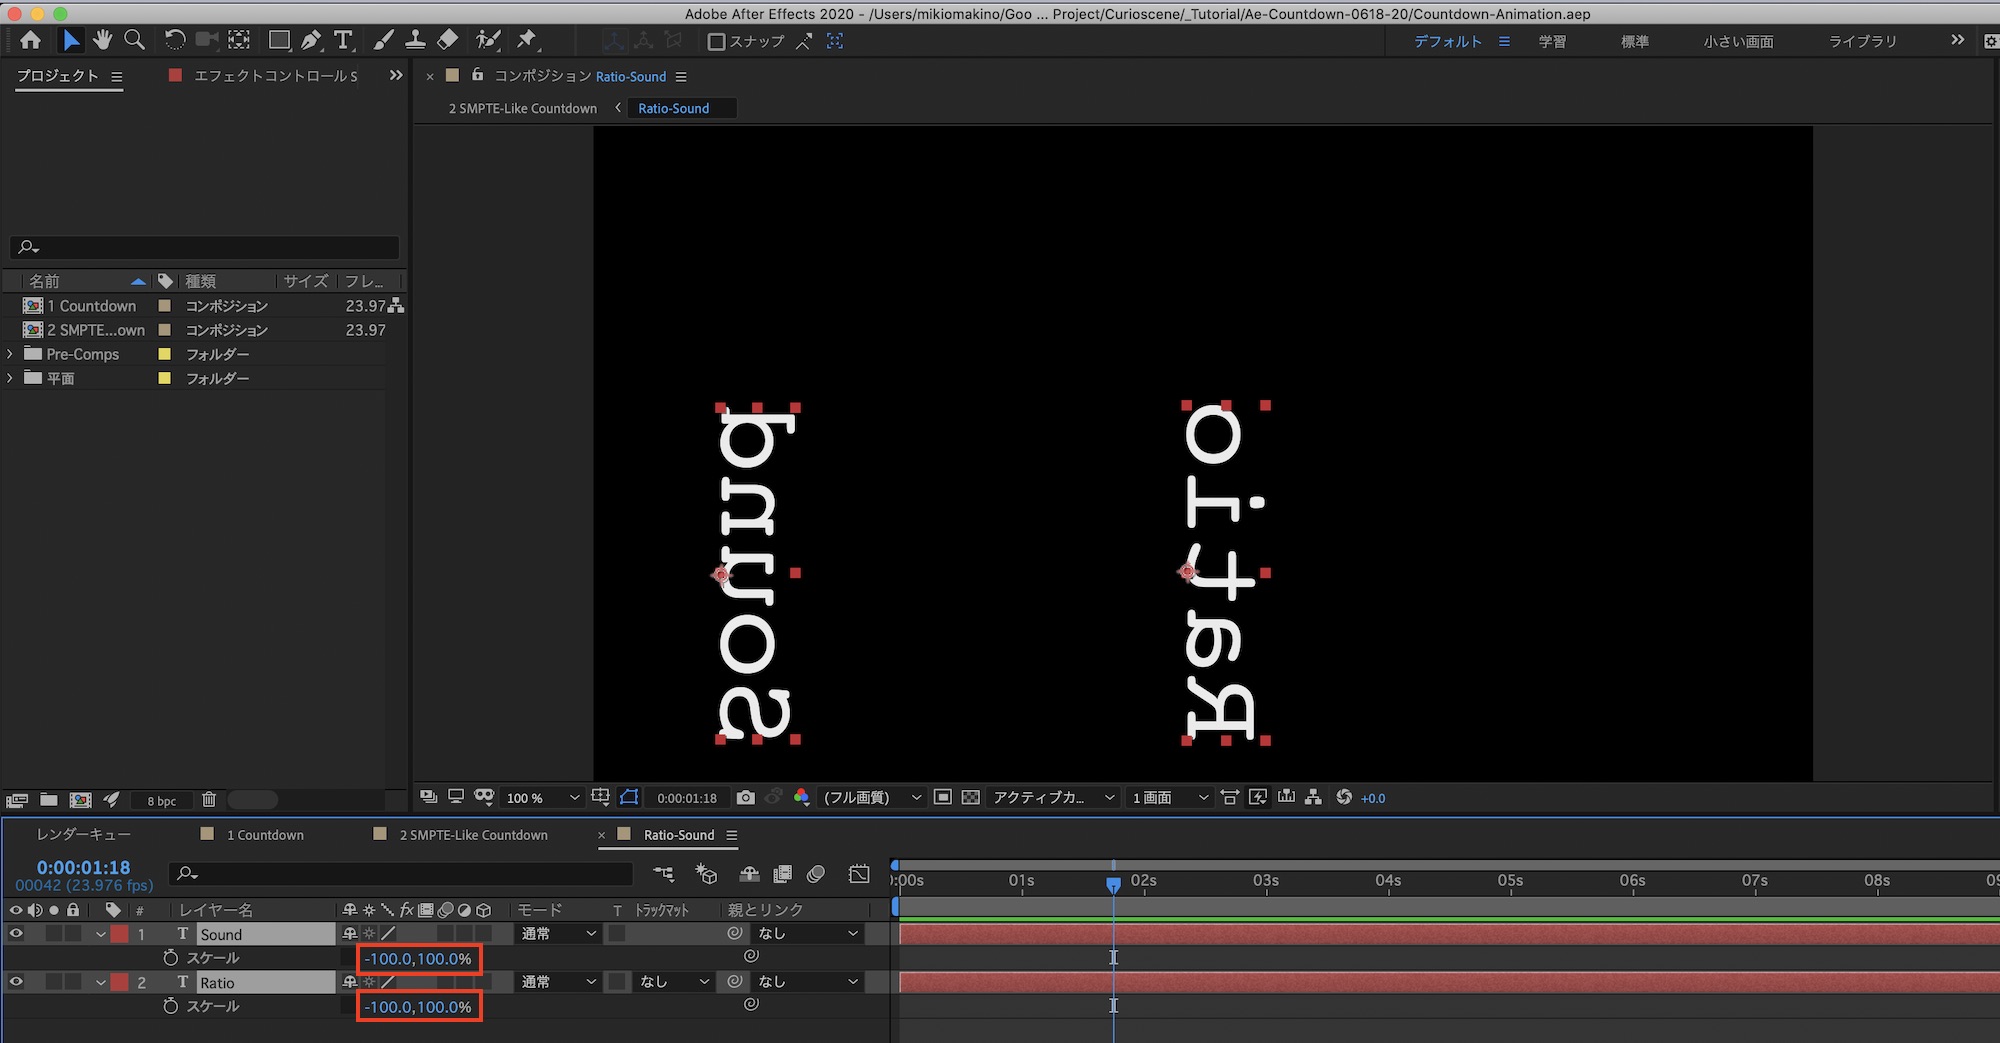The image size is (2000, 1043).
Task: Pick the Horizontal Type tool
Action: pyautogui.click(x=343, y=40)
